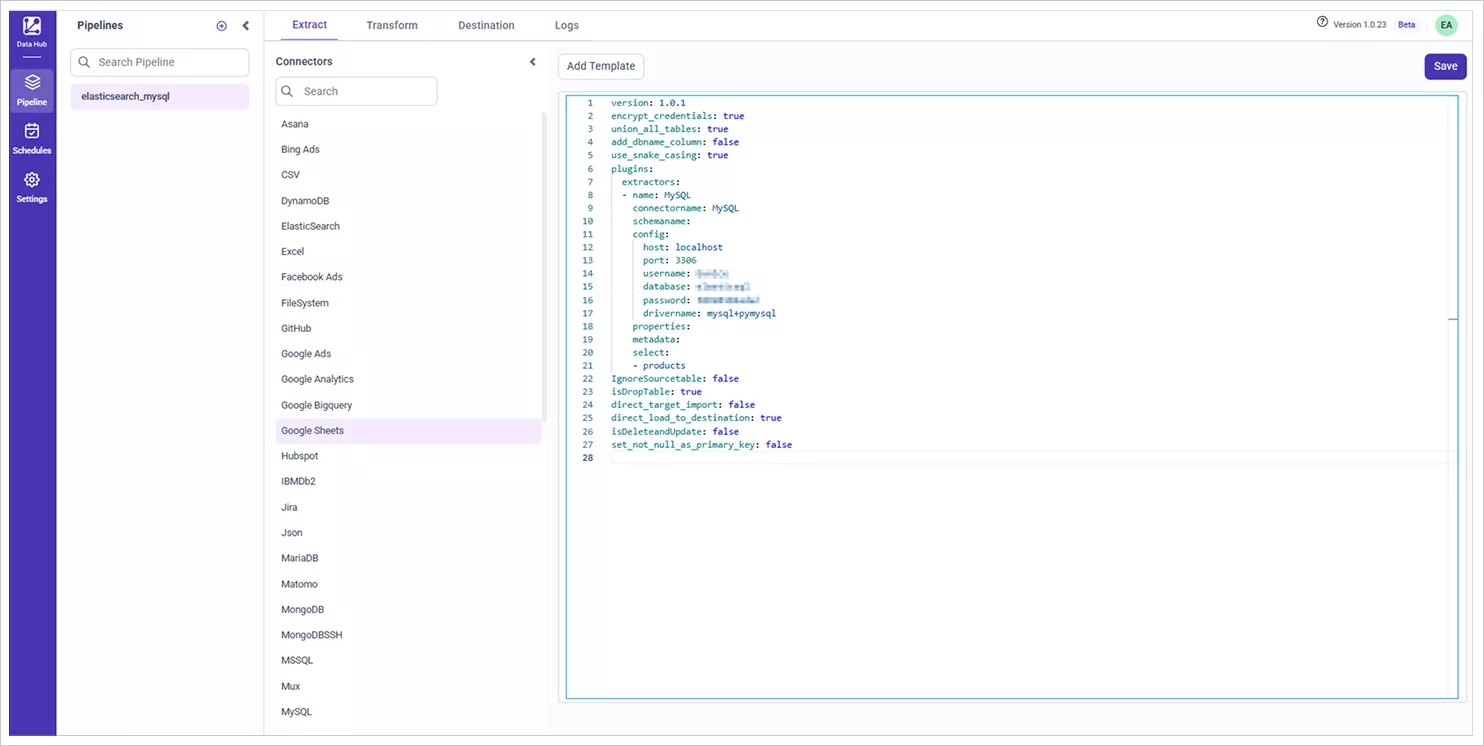Save the pipeline configuration
This screenshot has width=1484, height=746.
[x=1445, y=66]
